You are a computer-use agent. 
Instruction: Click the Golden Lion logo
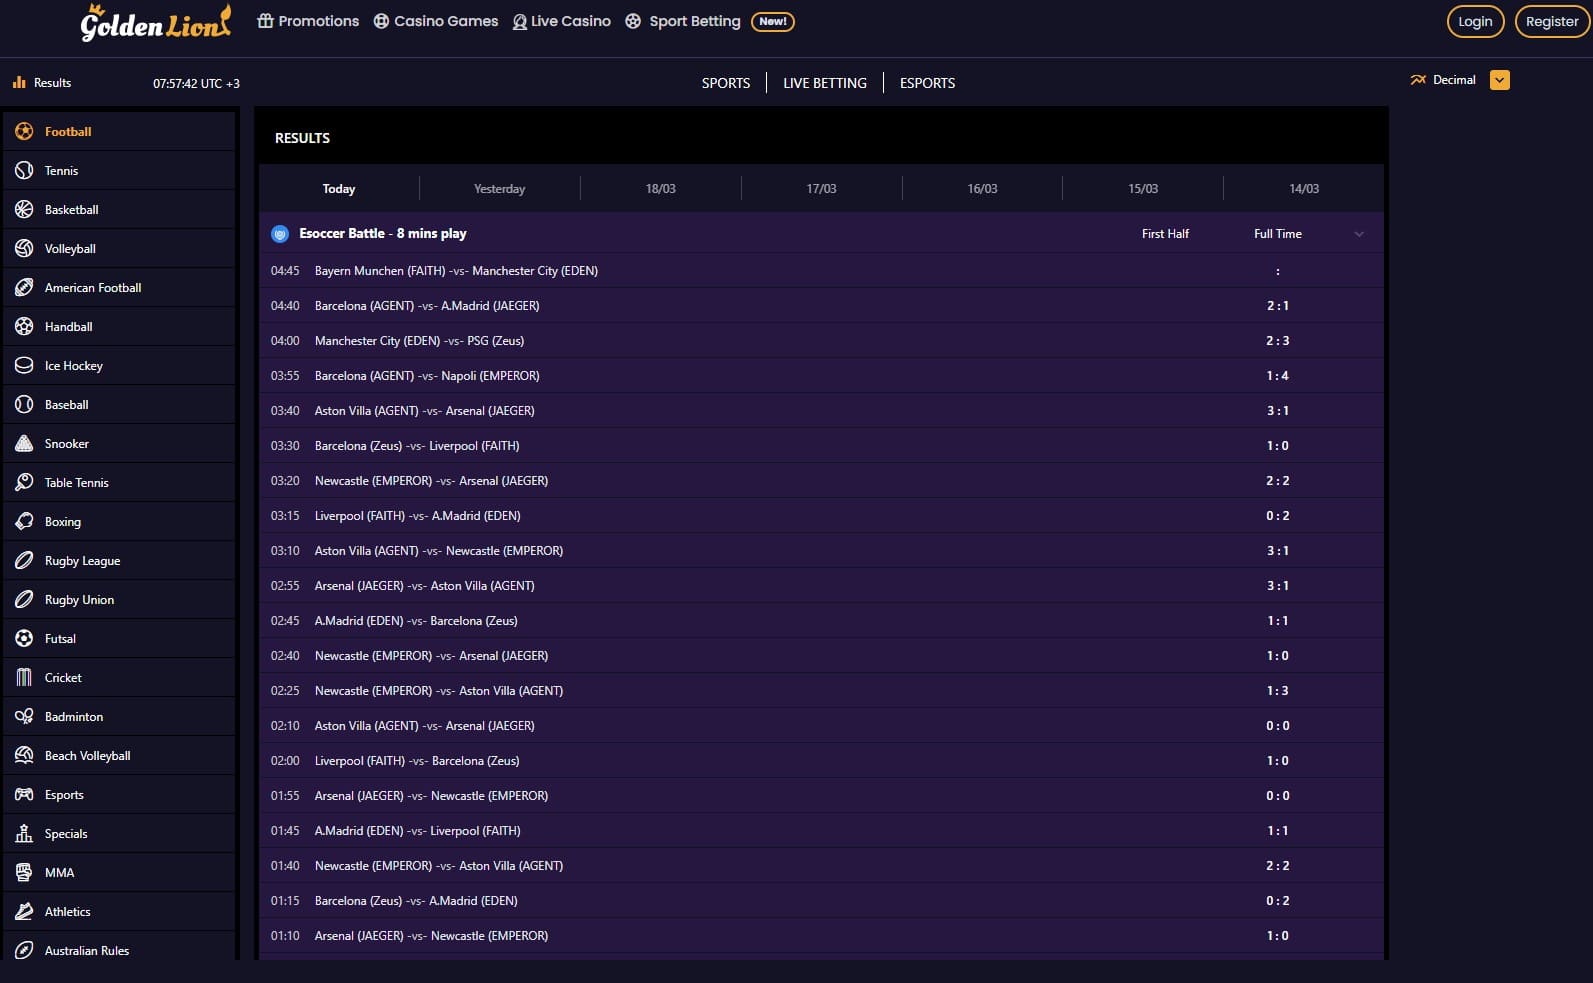tap(156, 23)
